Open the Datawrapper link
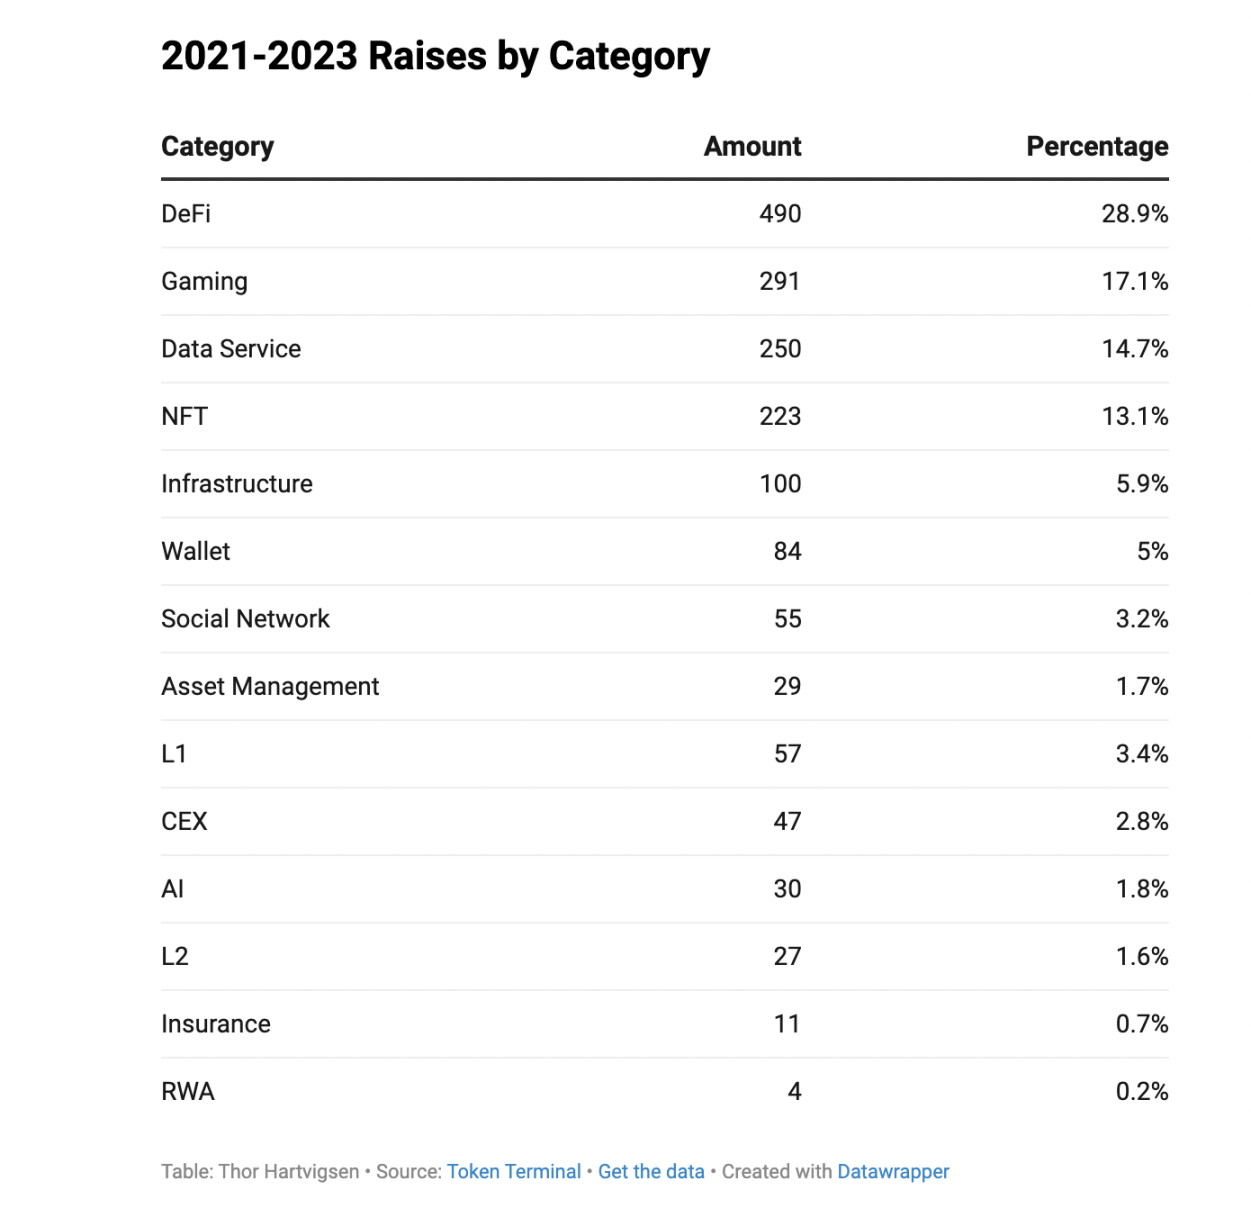The height and width of the screenshot is (1208, 1251). tap(893, 1171)
